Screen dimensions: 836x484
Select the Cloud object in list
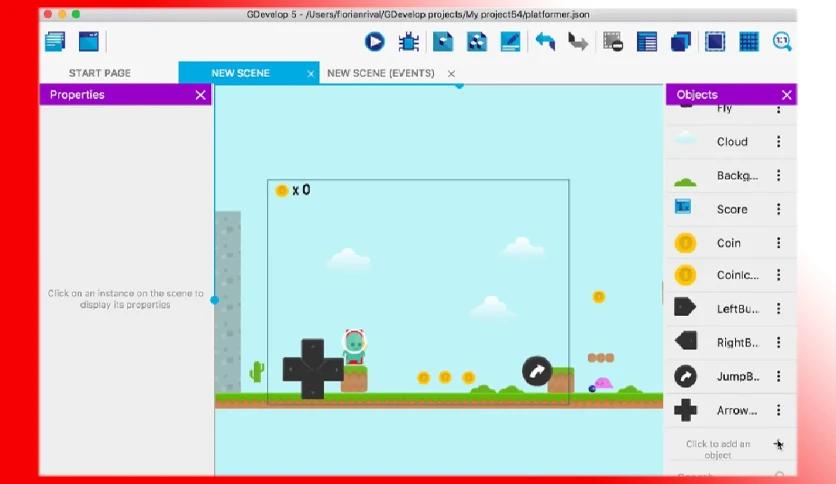(x=731, y=141)
